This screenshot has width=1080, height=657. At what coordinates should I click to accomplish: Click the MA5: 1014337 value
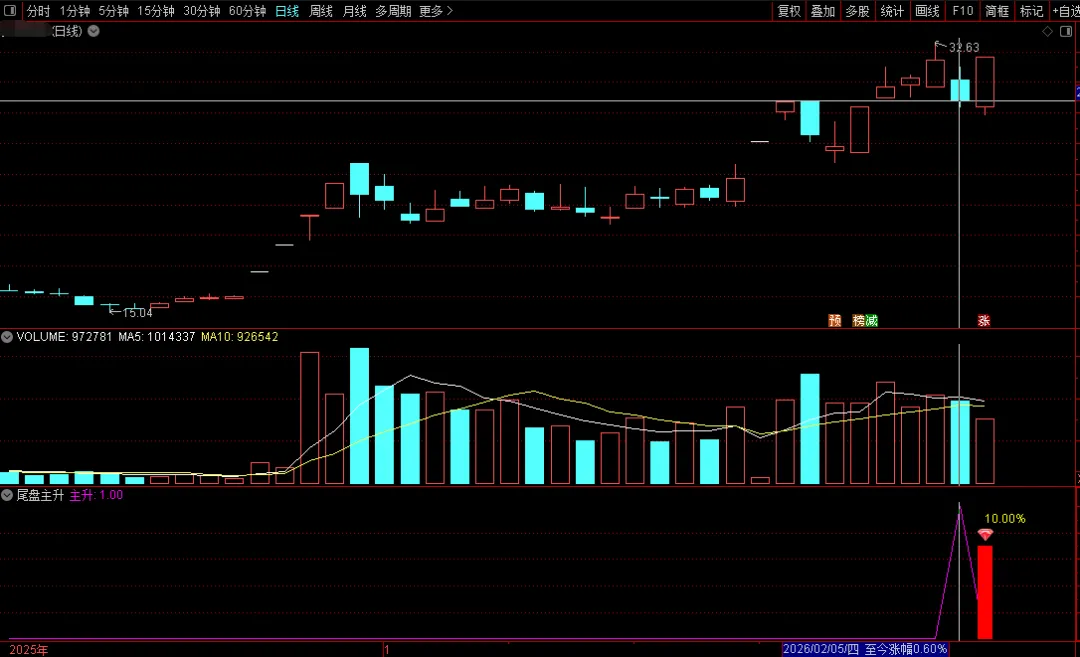[x=156, y=337]
